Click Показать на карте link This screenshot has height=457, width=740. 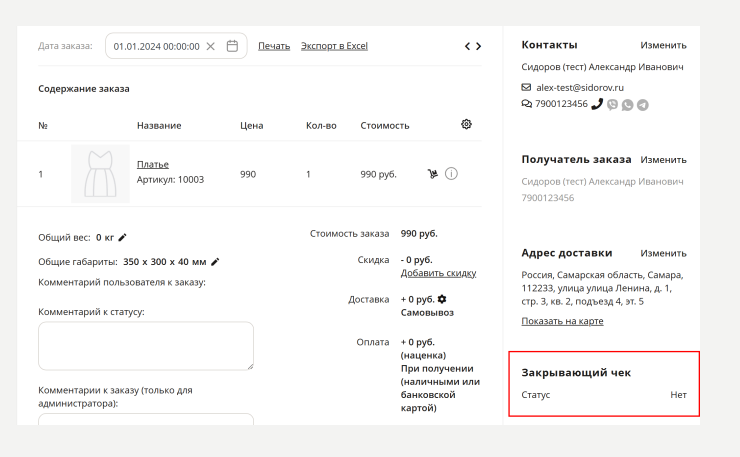coord(562,321)
